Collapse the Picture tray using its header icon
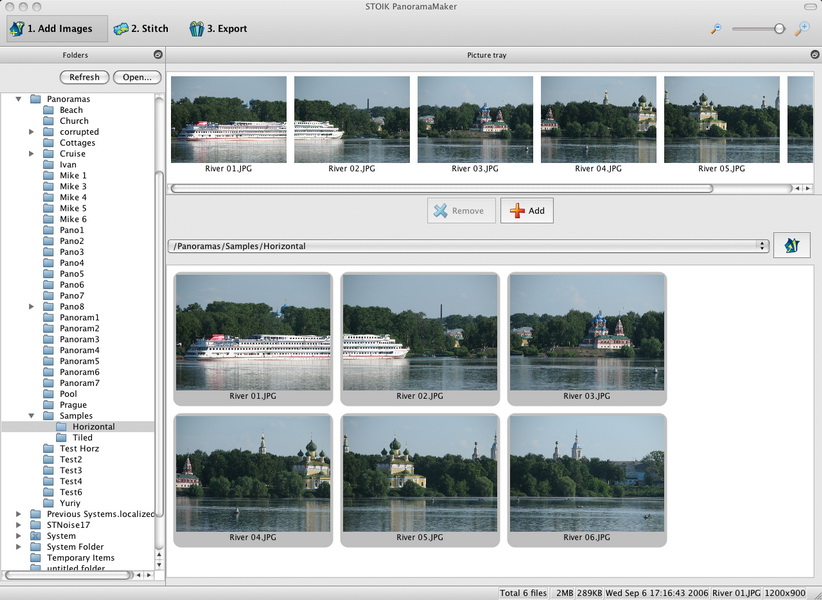Screen dimensions: 822x600 814,55
